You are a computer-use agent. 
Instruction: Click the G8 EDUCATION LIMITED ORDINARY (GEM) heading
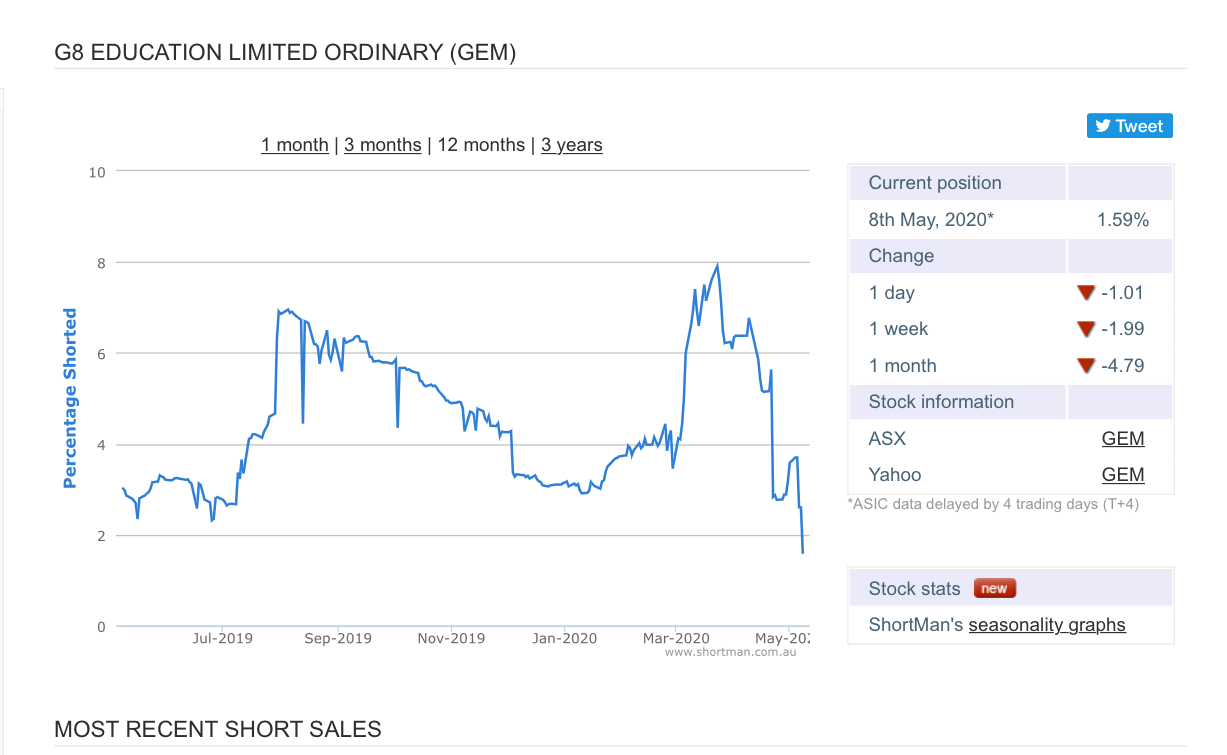(285, 53)
